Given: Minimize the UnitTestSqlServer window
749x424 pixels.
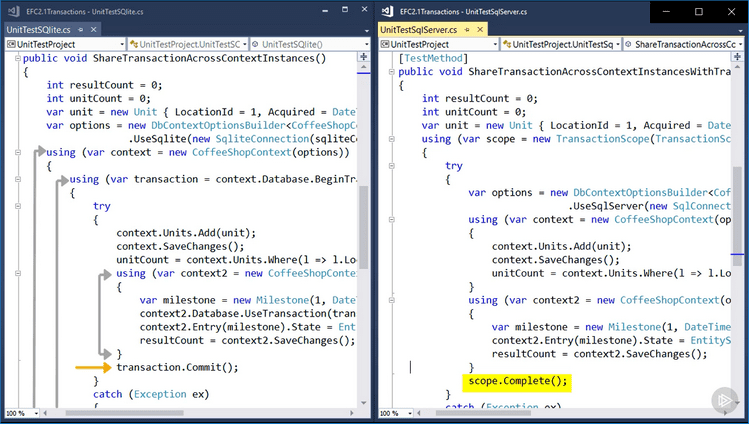Looking at the screenshot, I should (x=666, y=11).
